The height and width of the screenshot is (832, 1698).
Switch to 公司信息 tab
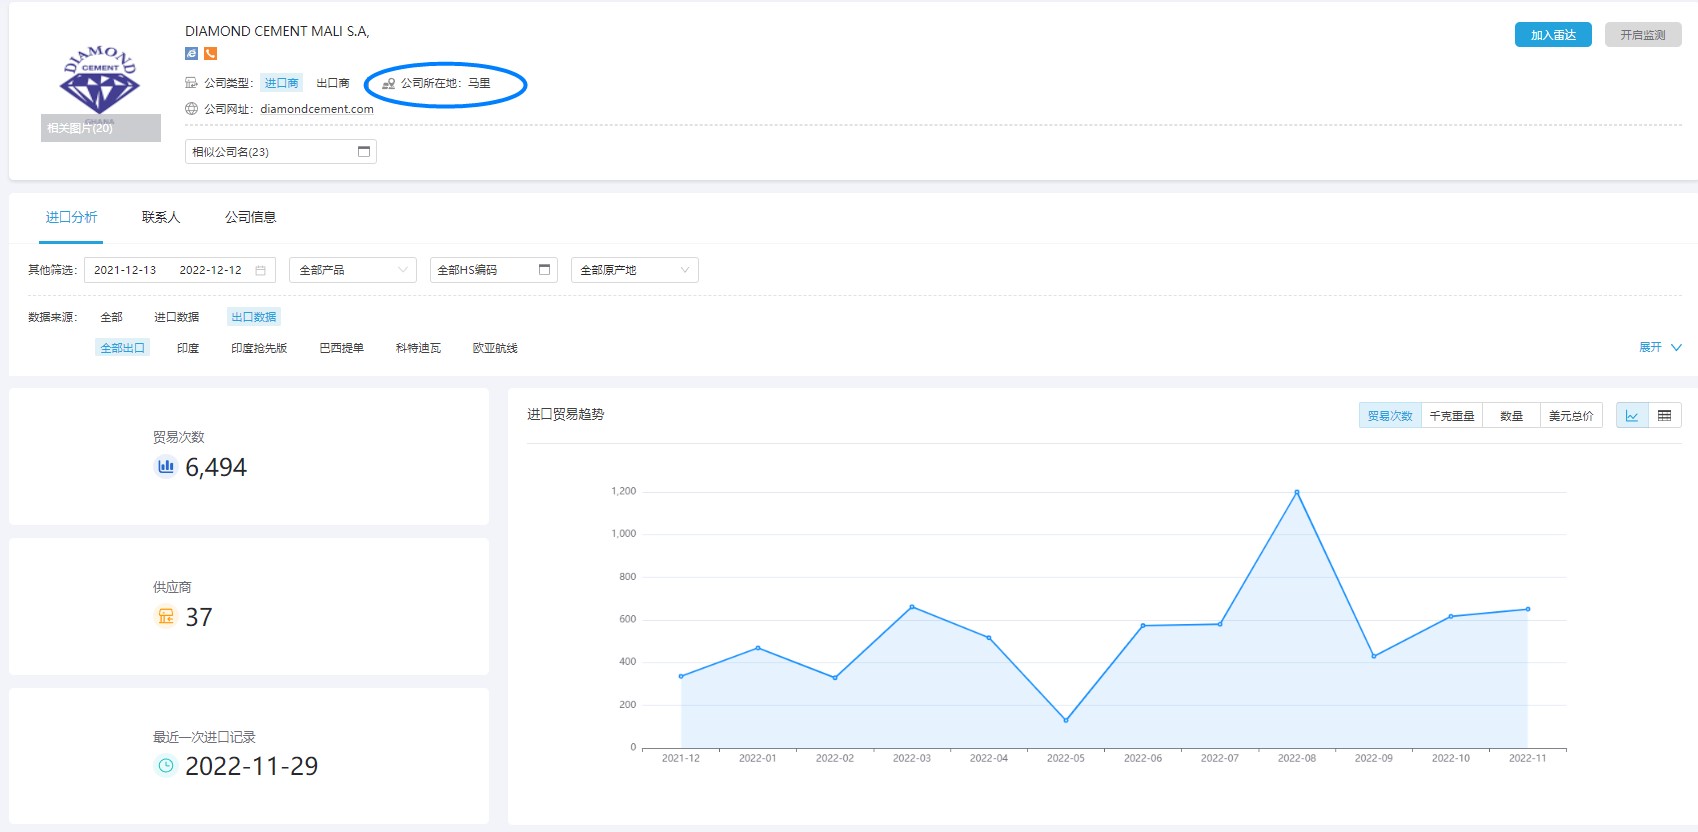point(251,217)
